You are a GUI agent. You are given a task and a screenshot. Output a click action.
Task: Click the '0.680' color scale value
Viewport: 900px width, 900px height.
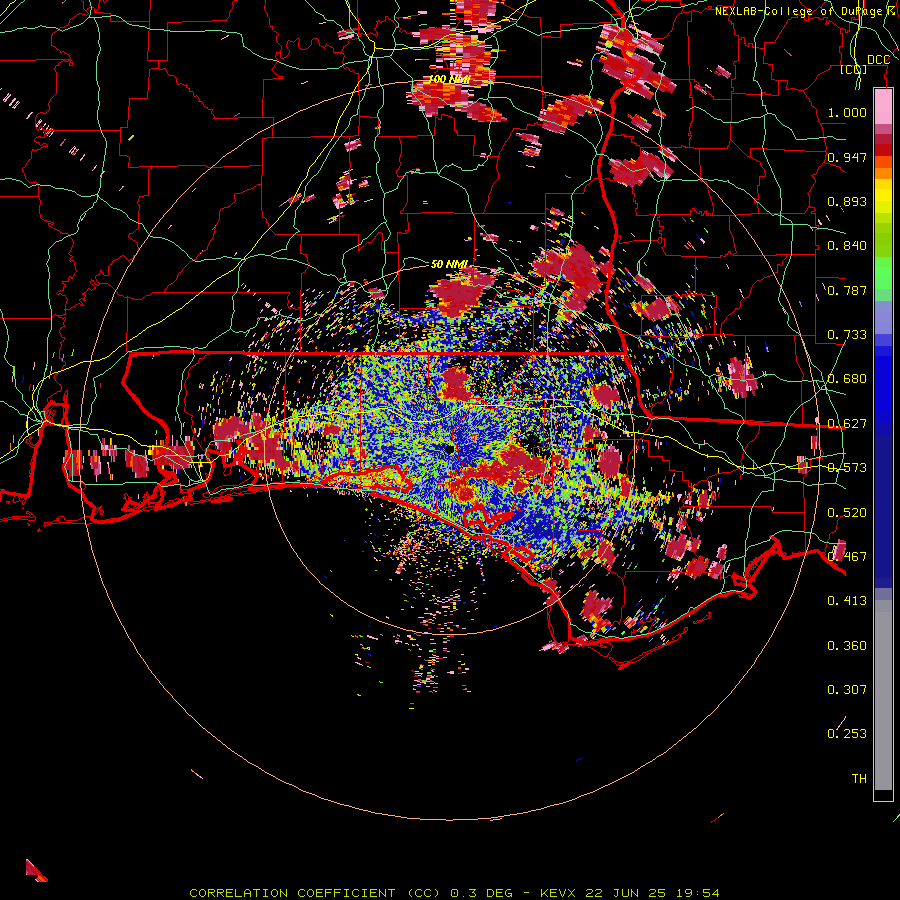pyautogui.click(x=847, y=379)
